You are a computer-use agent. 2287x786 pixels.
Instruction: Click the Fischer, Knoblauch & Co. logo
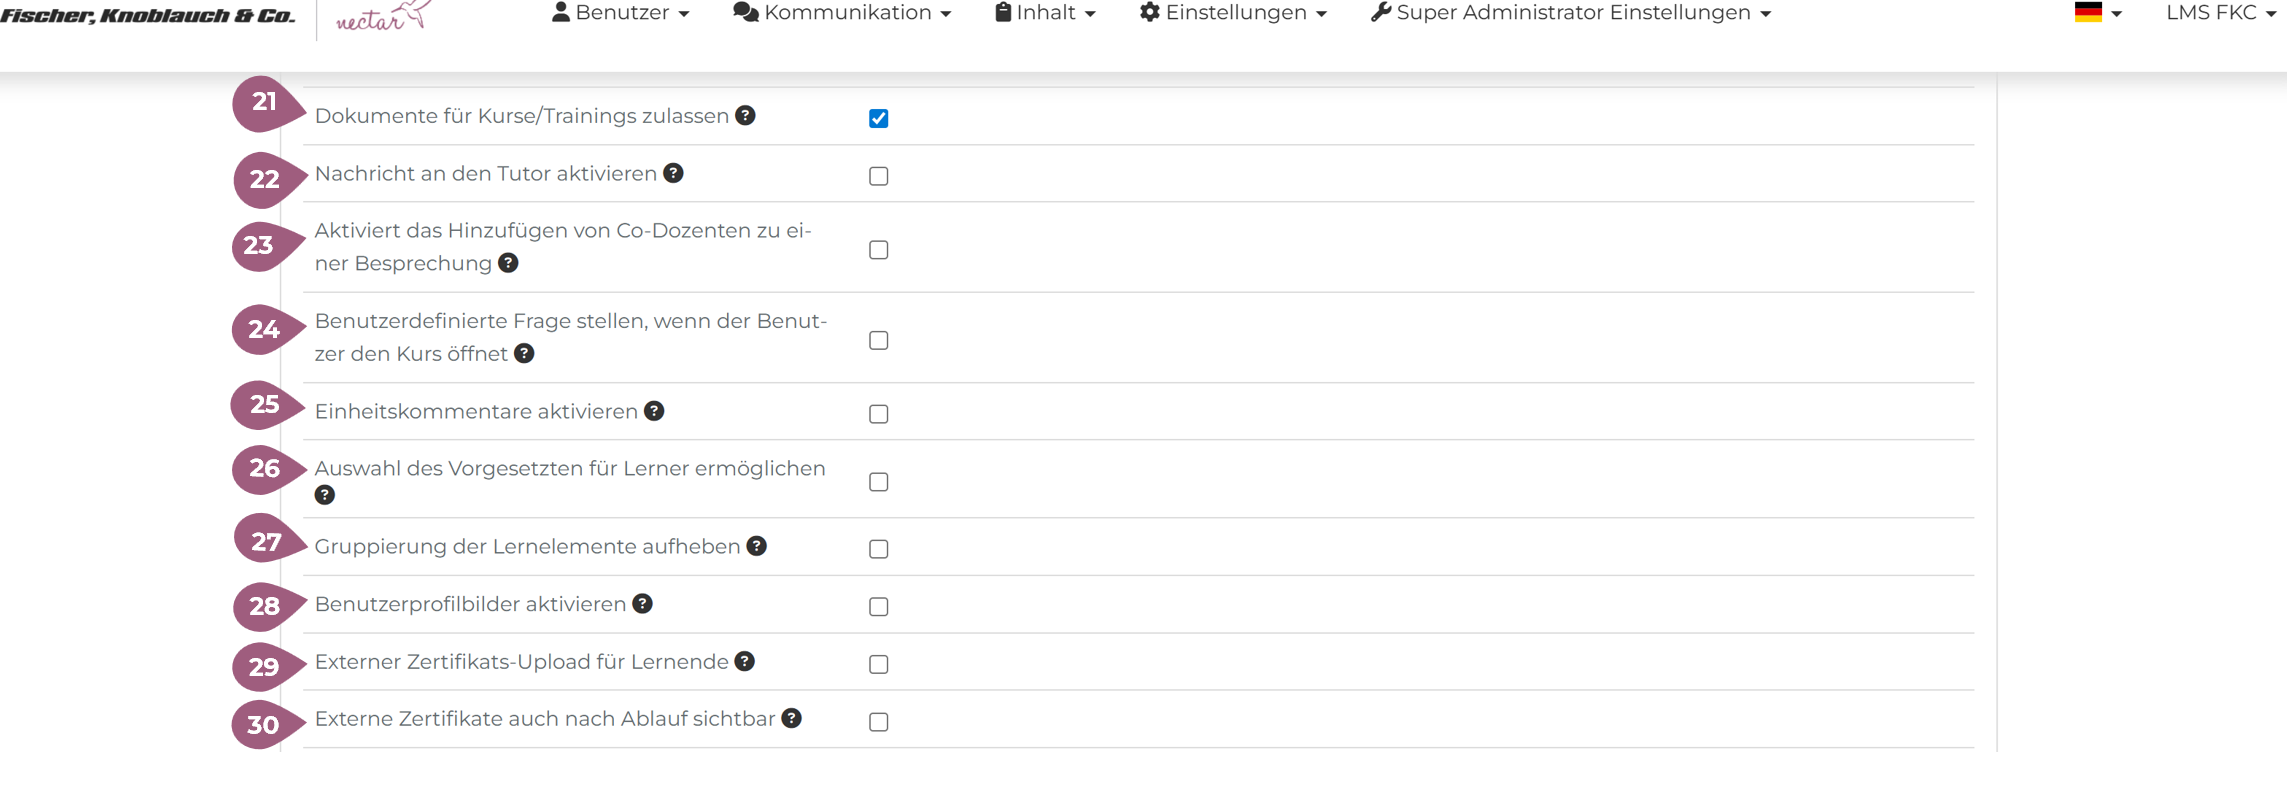coord(148,16)
